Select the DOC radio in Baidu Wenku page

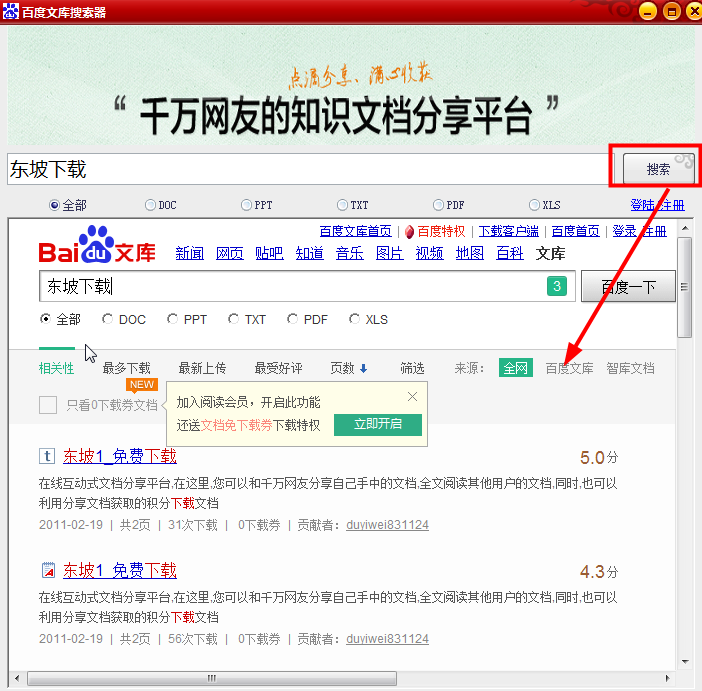(x=107, y=319)
